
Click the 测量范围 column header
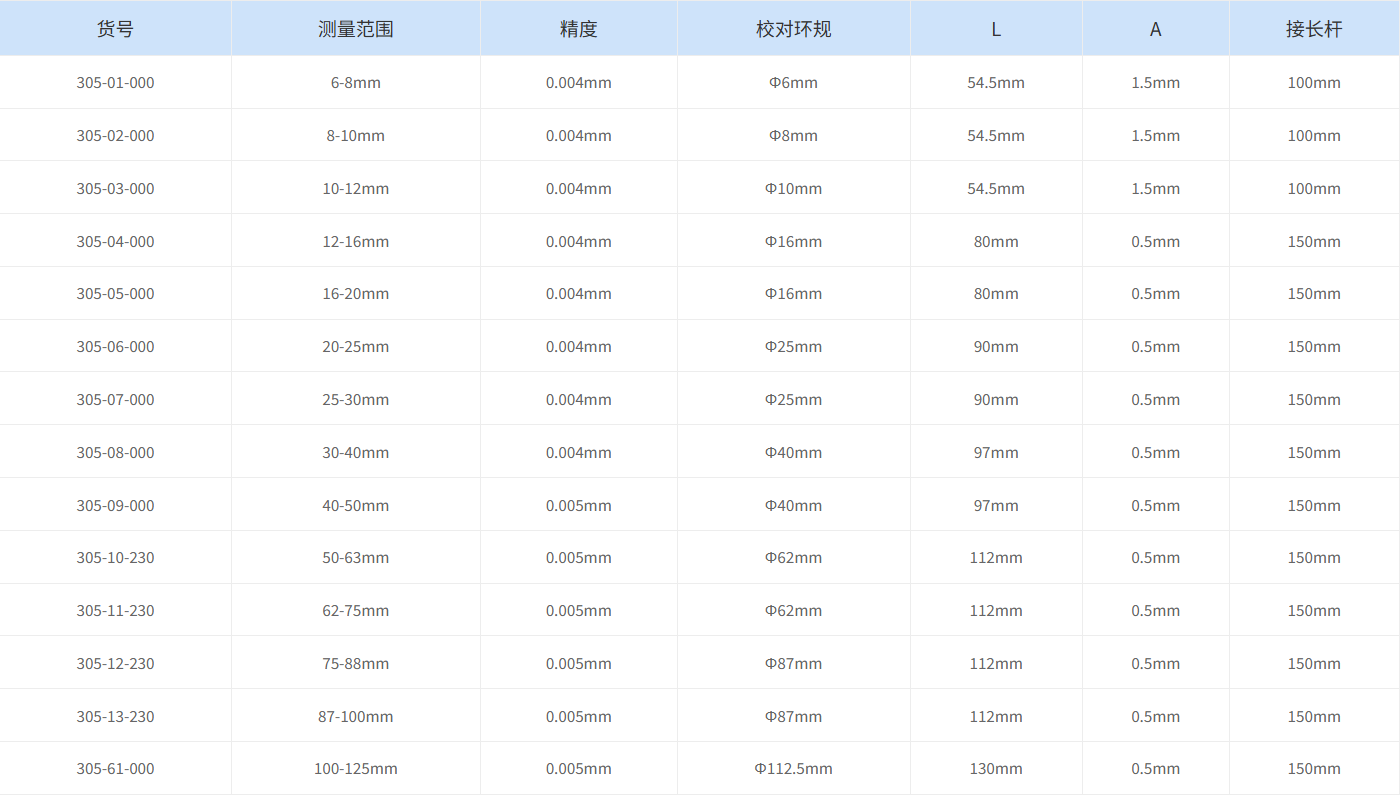click(355, 28)
